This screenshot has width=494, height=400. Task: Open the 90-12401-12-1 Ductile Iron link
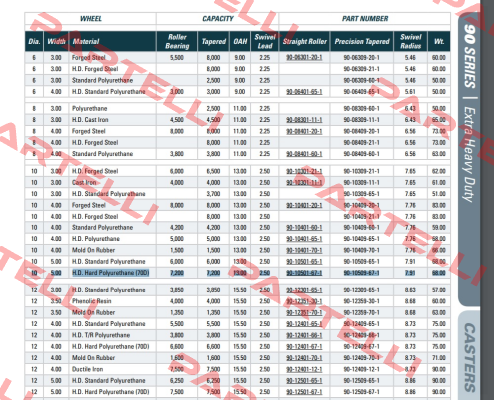[x=304, y=369]
